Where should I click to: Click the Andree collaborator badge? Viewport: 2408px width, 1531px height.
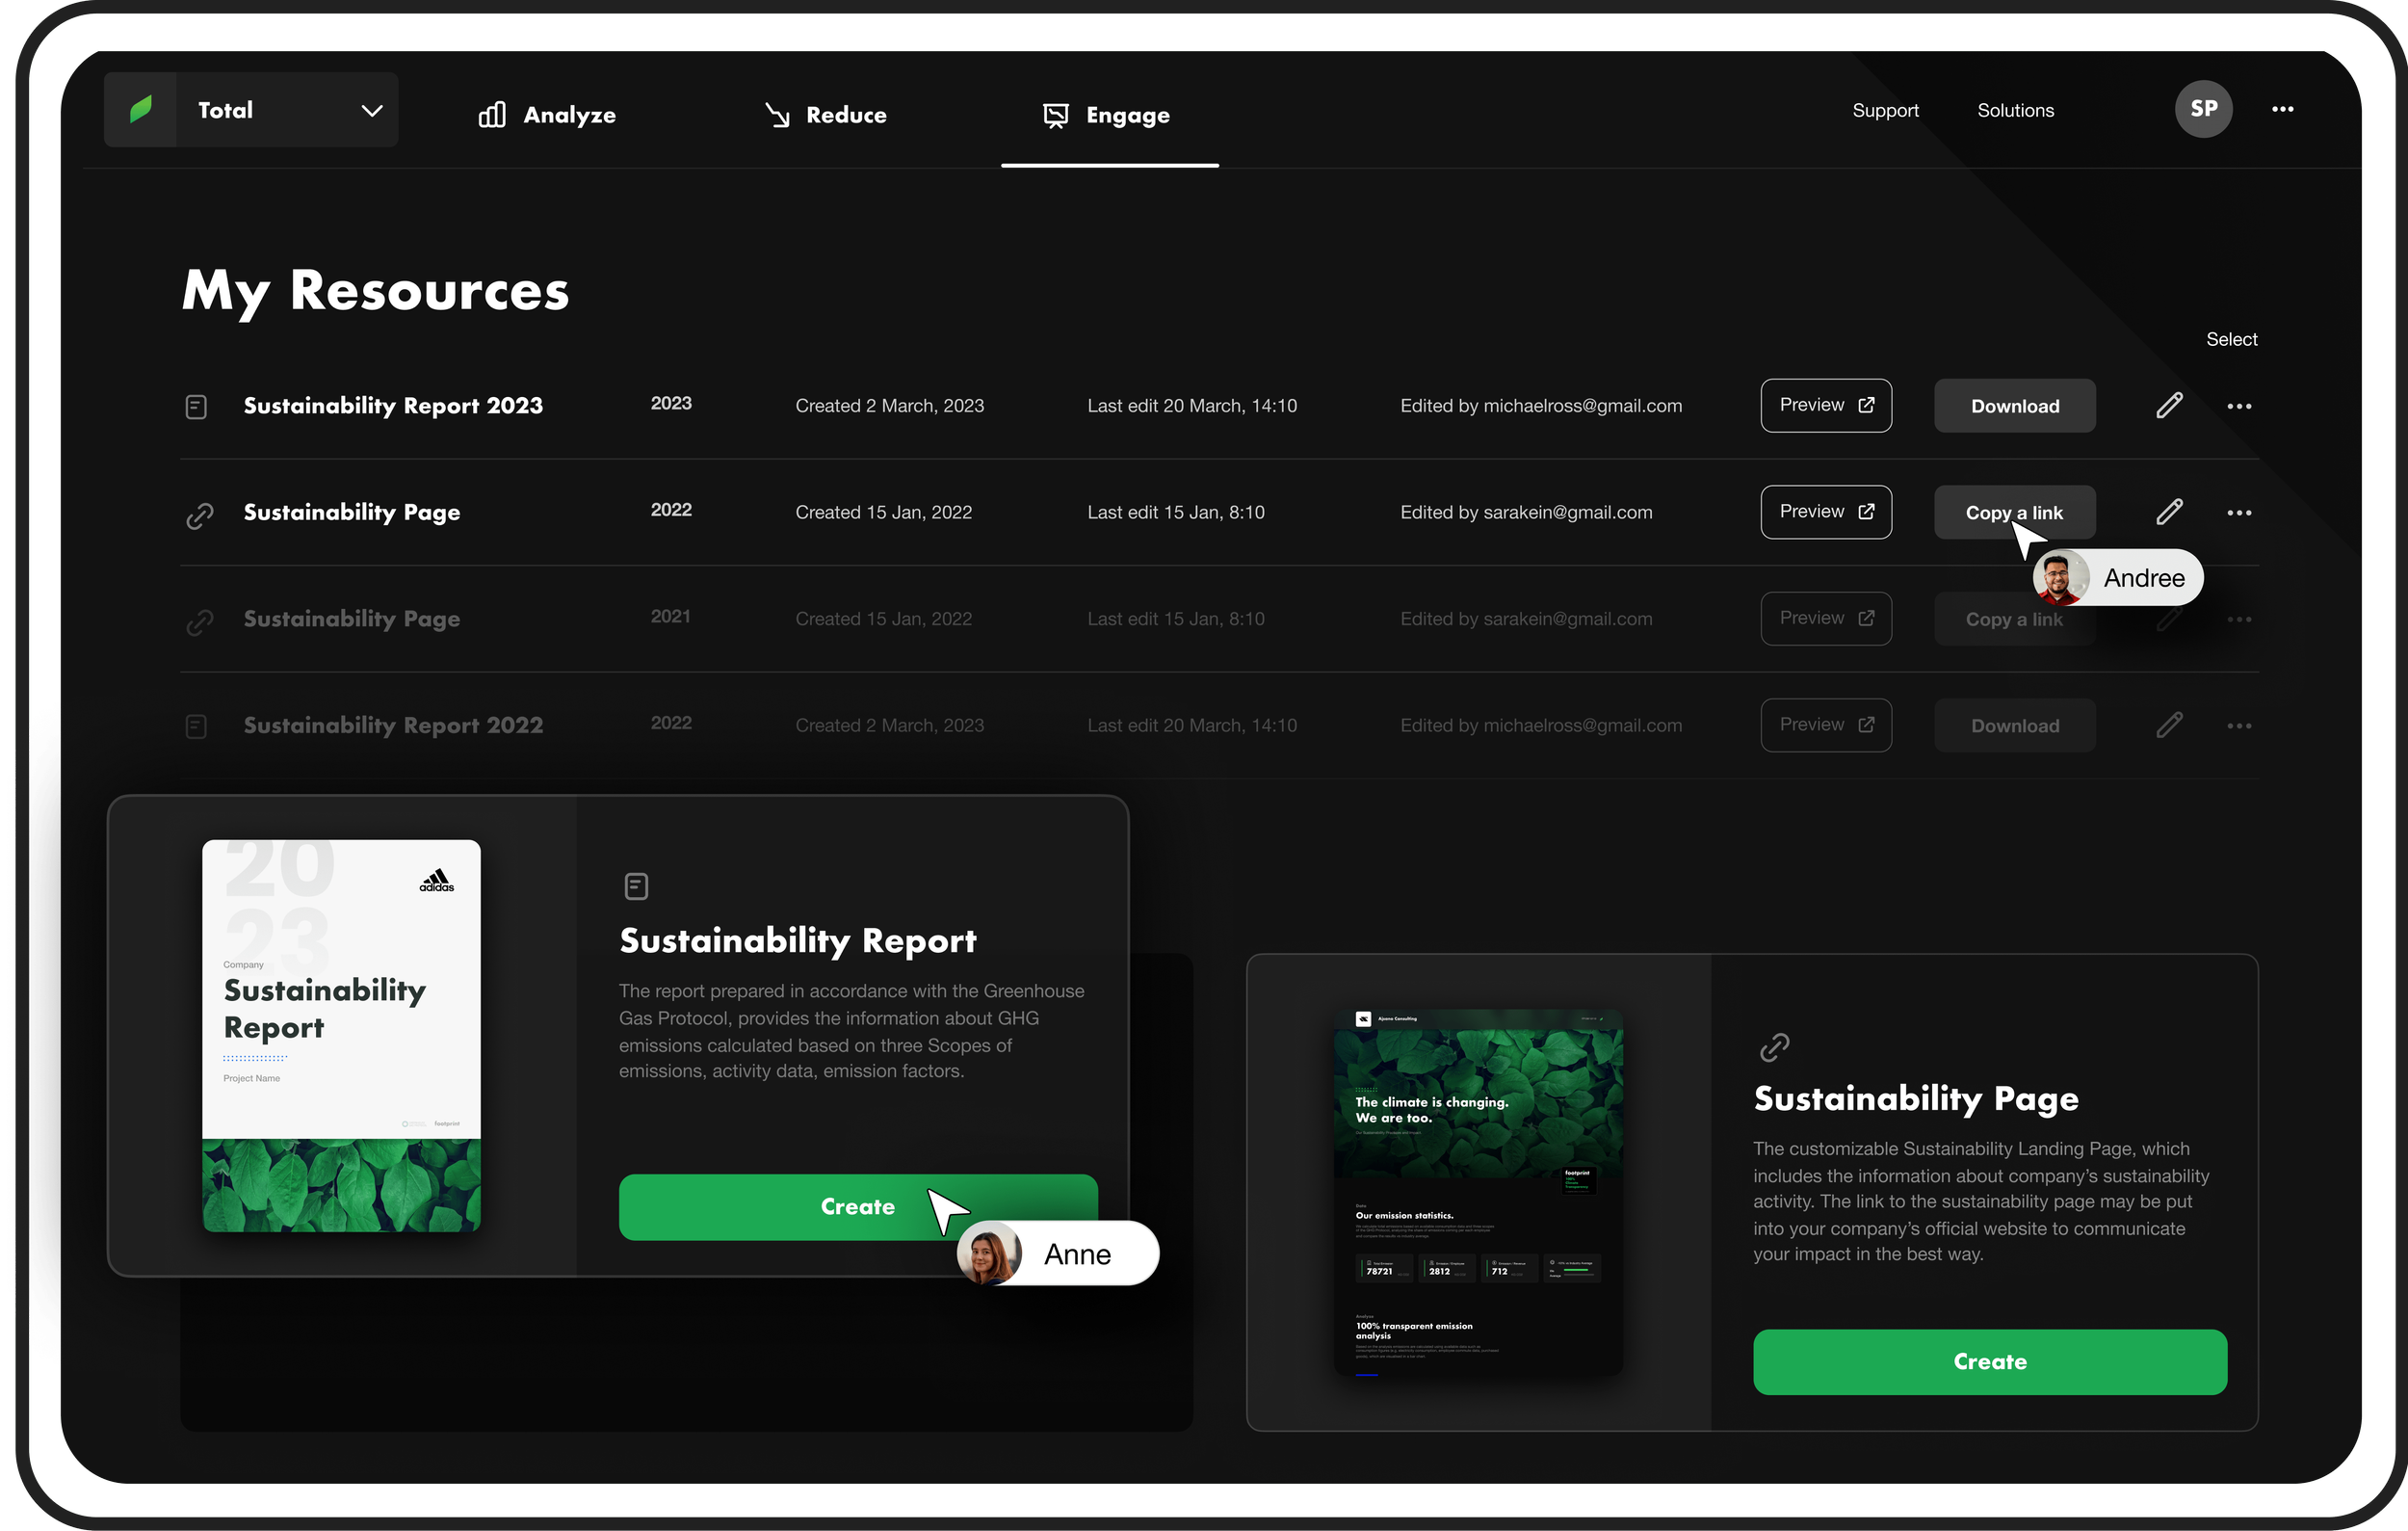[2117, 577]
